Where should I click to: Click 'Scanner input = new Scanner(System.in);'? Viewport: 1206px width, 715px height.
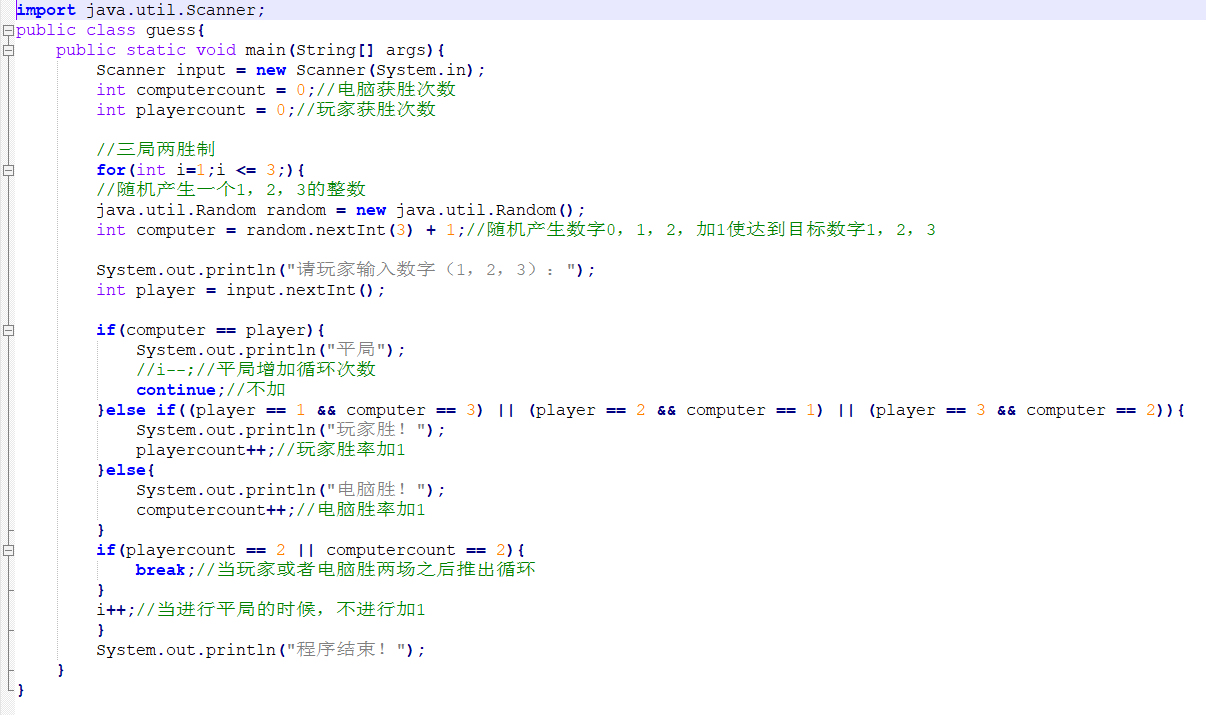(x=291, y=70)
